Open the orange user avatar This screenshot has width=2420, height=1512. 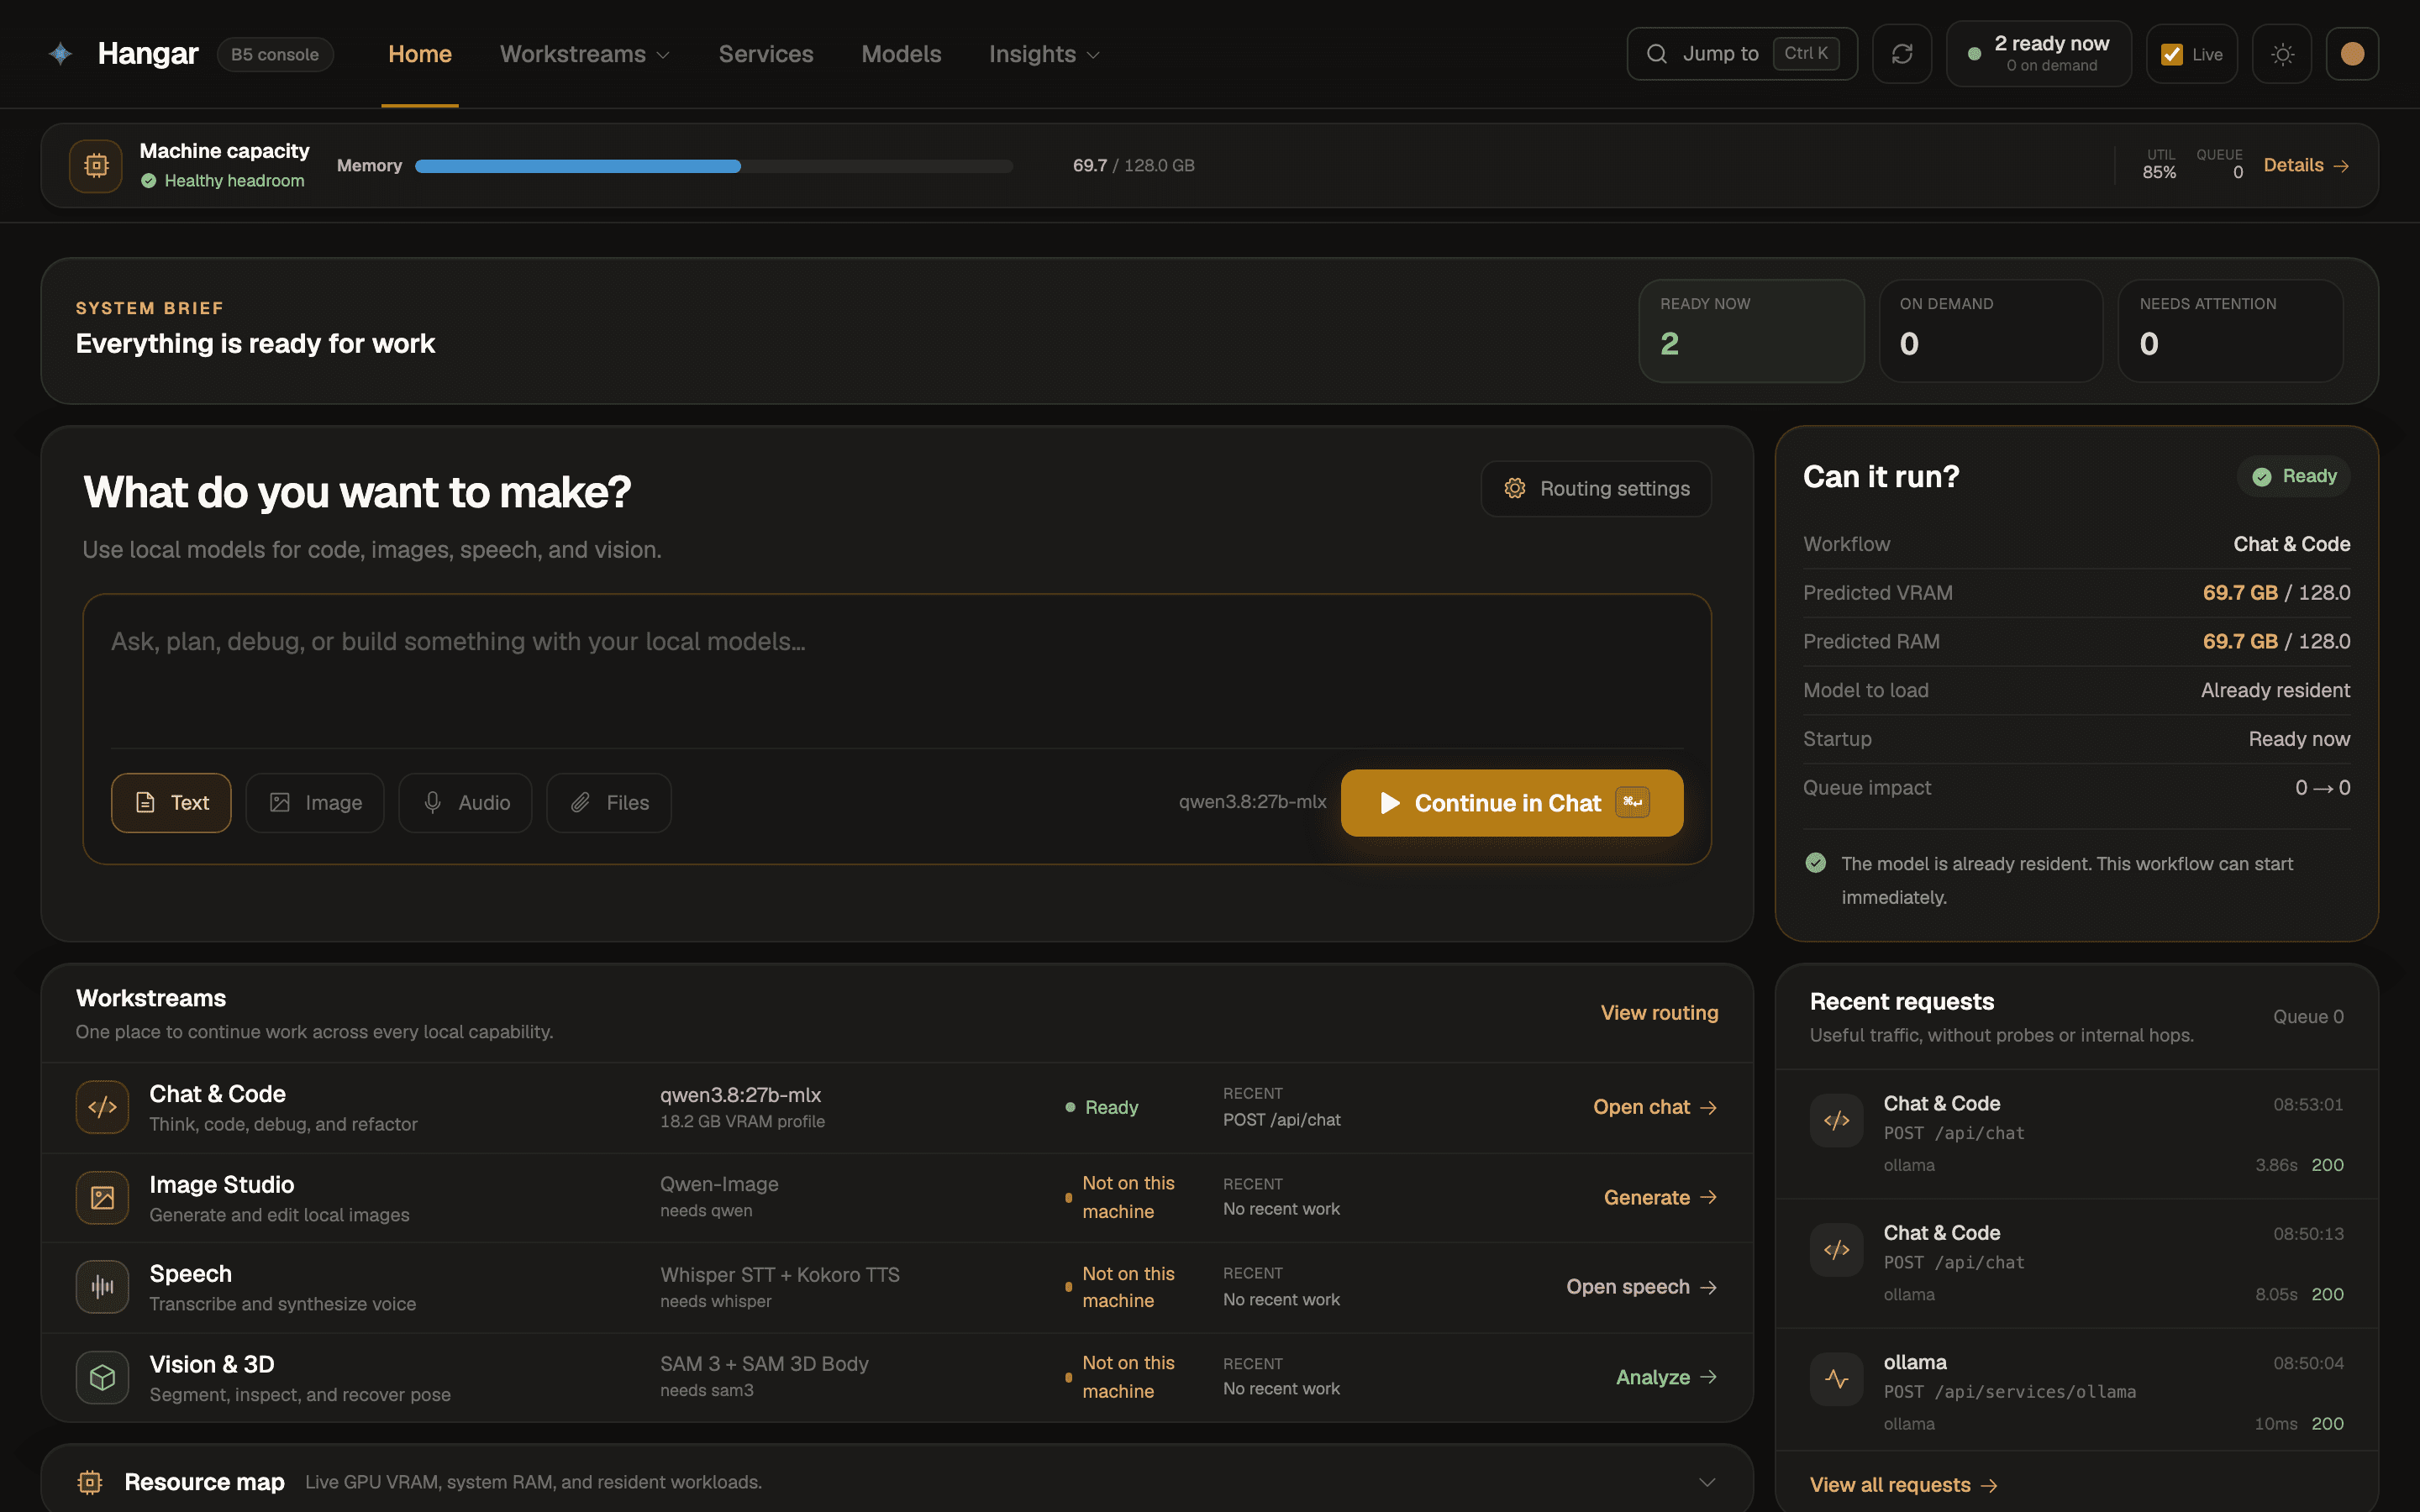(2352, 54)
